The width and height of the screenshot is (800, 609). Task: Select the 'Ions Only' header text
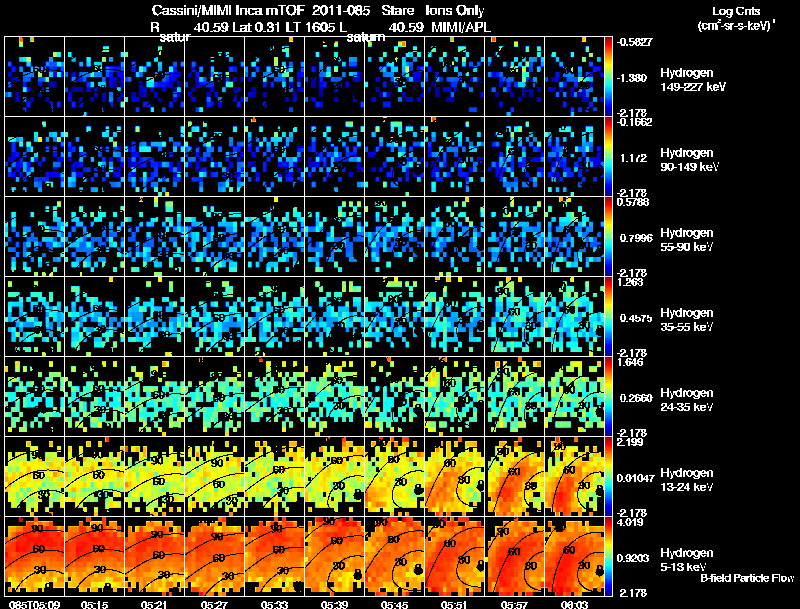tap(455, 10)
